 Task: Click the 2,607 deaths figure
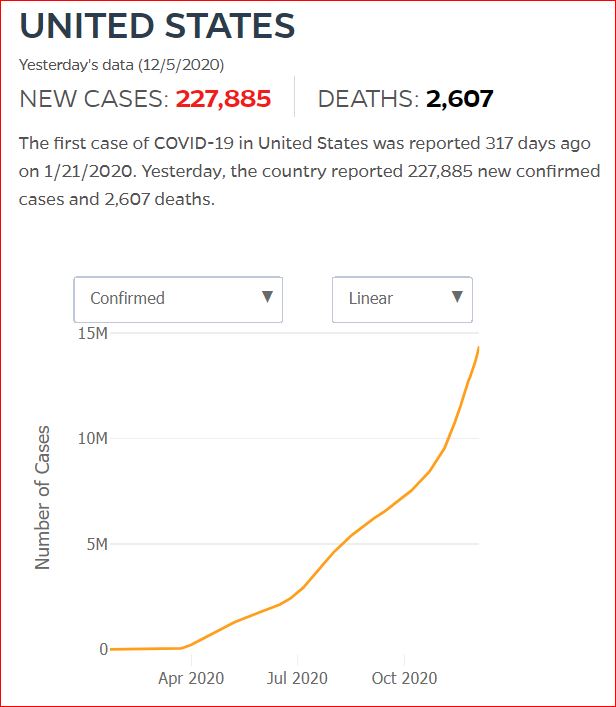(x=460, y=99)
